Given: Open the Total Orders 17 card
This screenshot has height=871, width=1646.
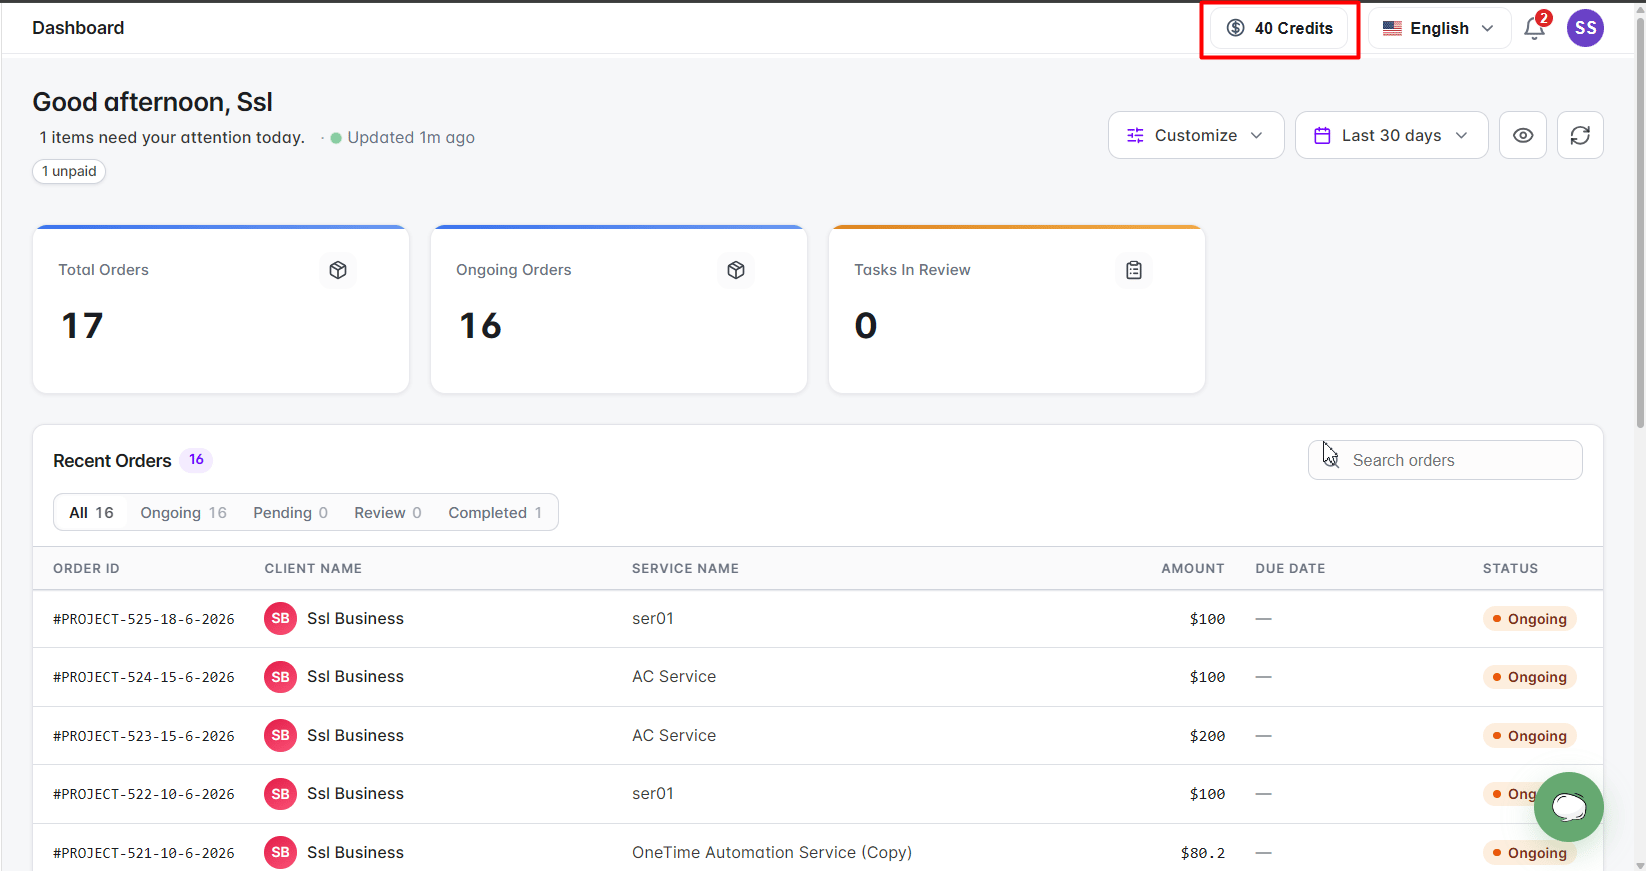Looking at the screenshot, I should [x=221, y=309].
